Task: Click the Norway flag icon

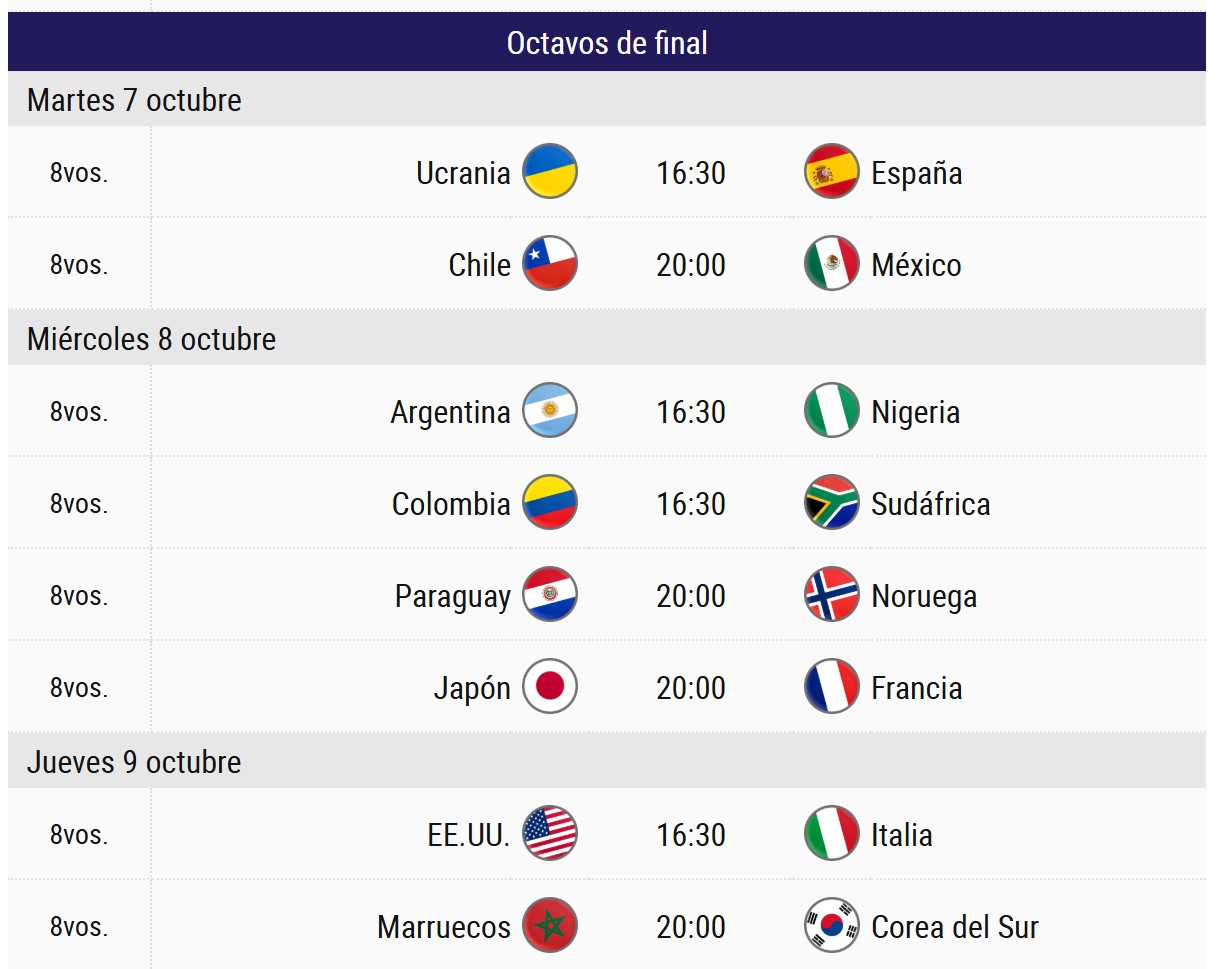Action: [832, 595]
